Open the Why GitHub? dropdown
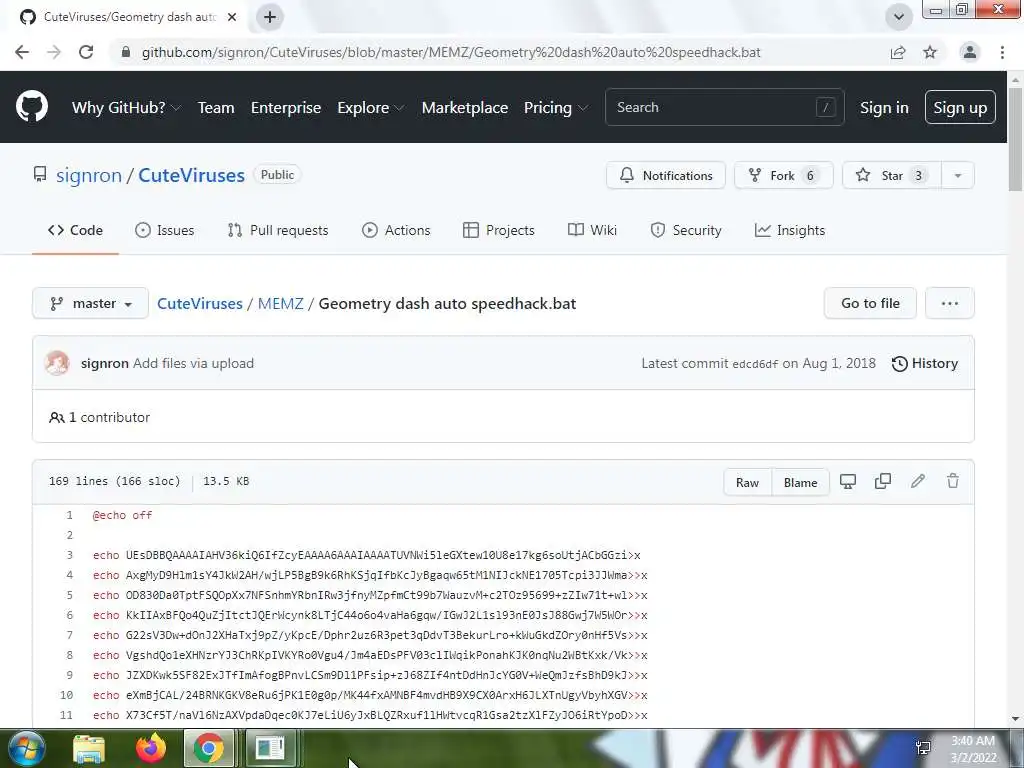 tap(125, 108)
